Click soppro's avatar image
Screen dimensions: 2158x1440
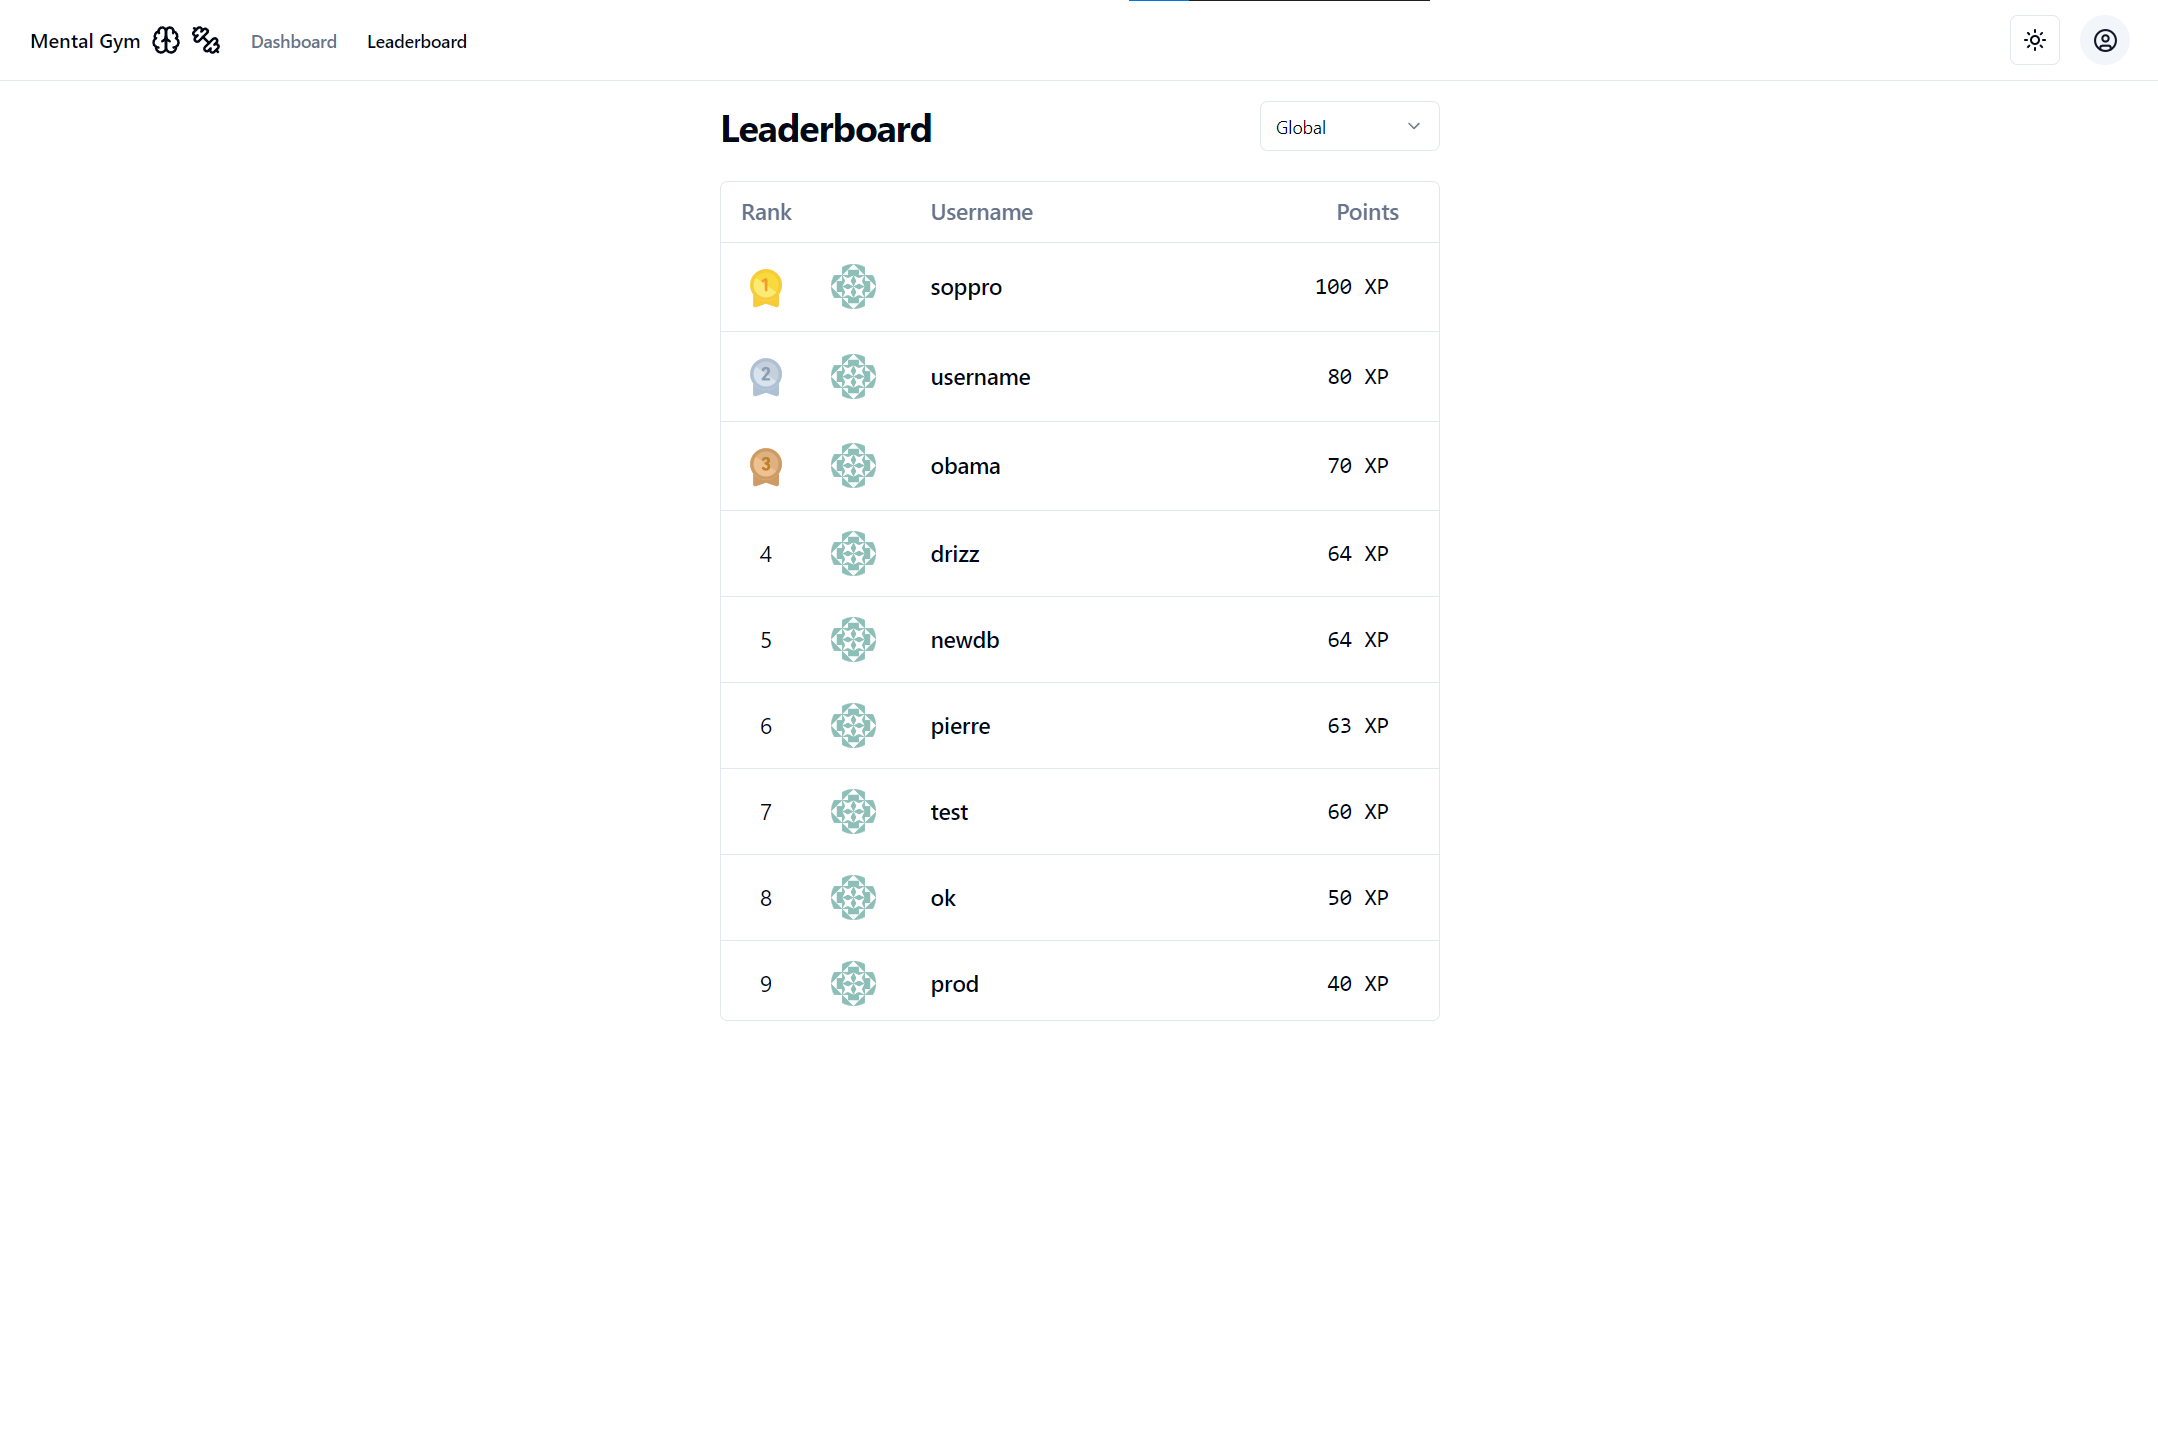(x=853, y=287)
